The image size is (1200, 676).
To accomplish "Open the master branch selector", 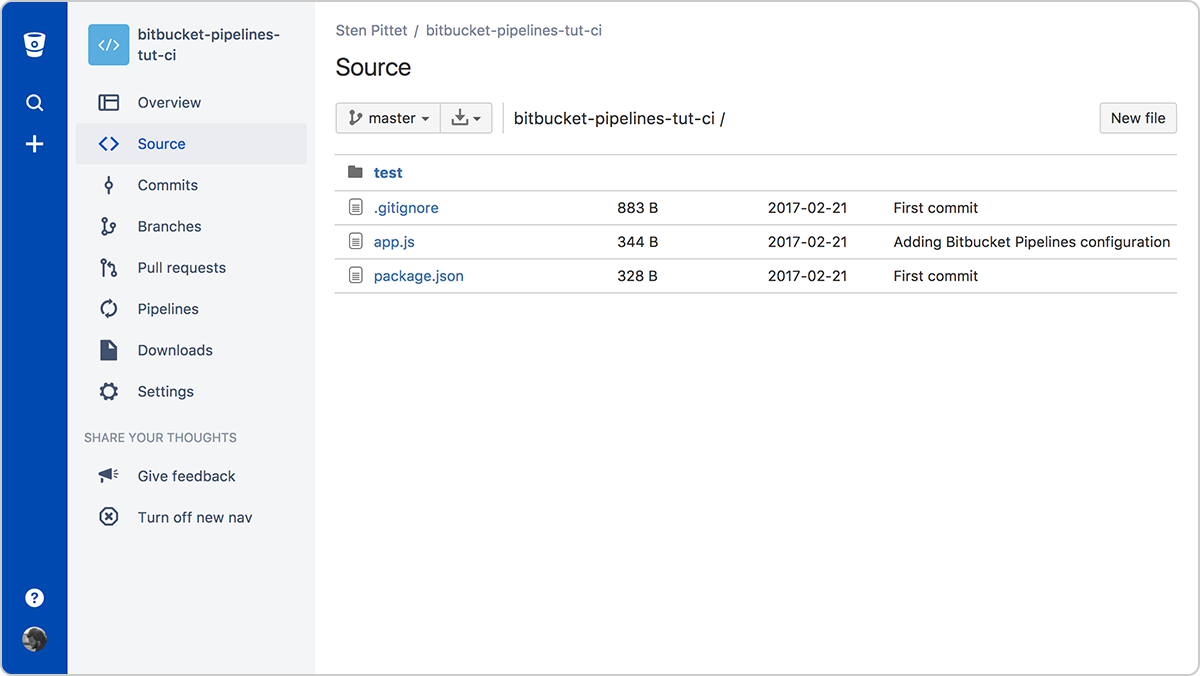I will click(387, 117).
